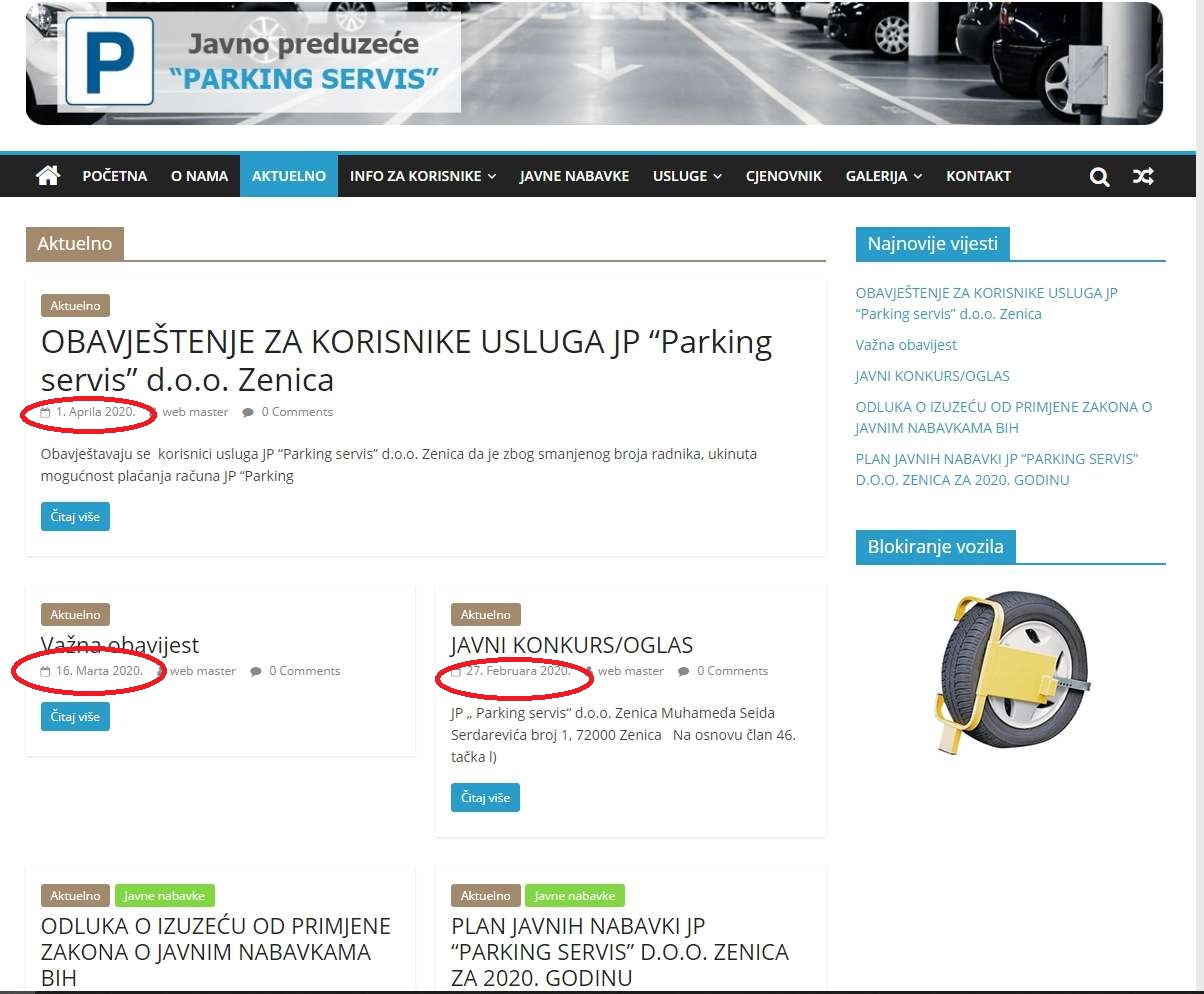Click green Javne nabavke tag on ODLUKA post
Viewport: 1204px width, 994px height.
pos(165,896)
